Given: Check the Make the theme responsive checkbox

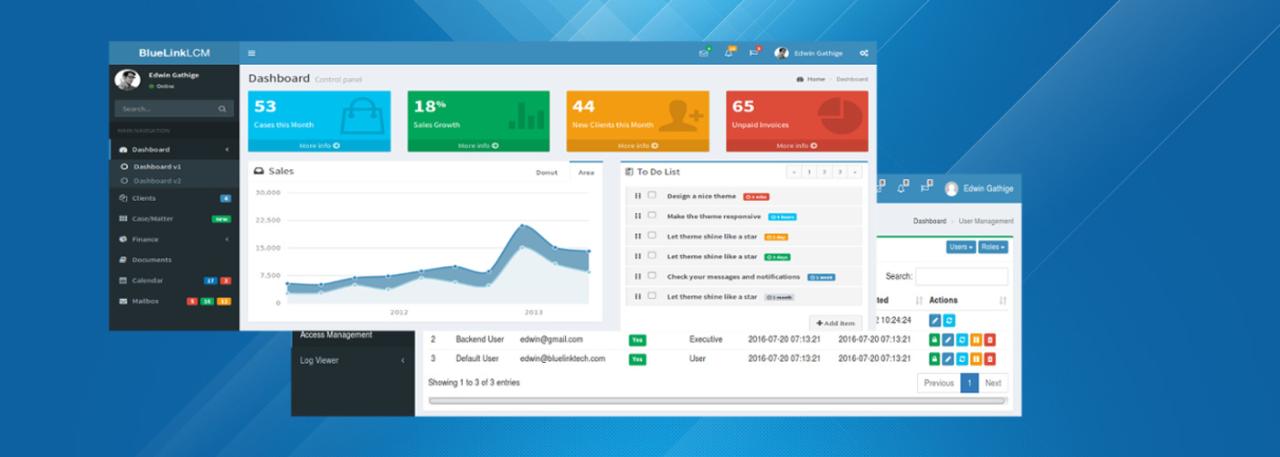Looking at the screenshot, I should coord(652,215).
